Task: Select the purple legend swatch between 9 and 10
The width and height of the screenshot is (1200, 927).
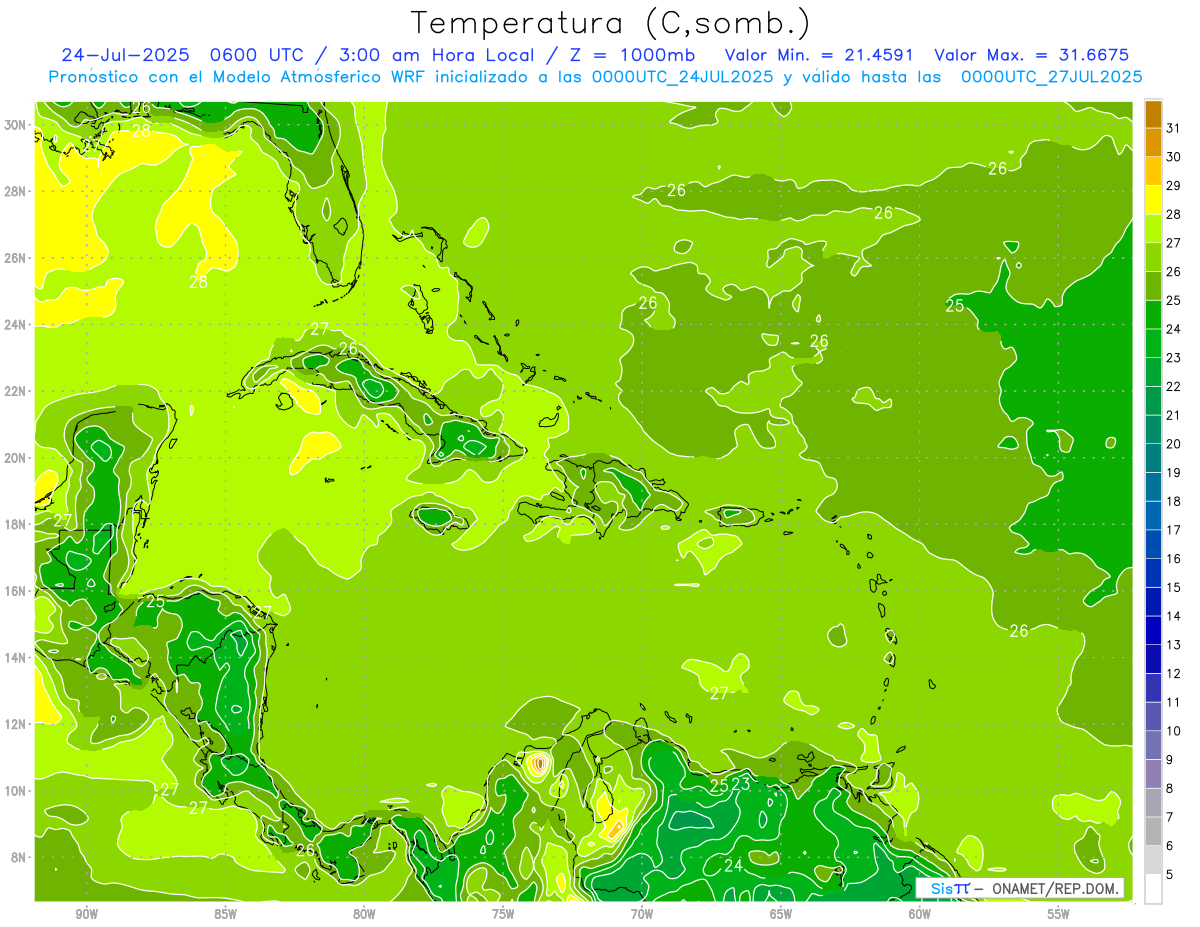Action: (x=1153, y=745)
